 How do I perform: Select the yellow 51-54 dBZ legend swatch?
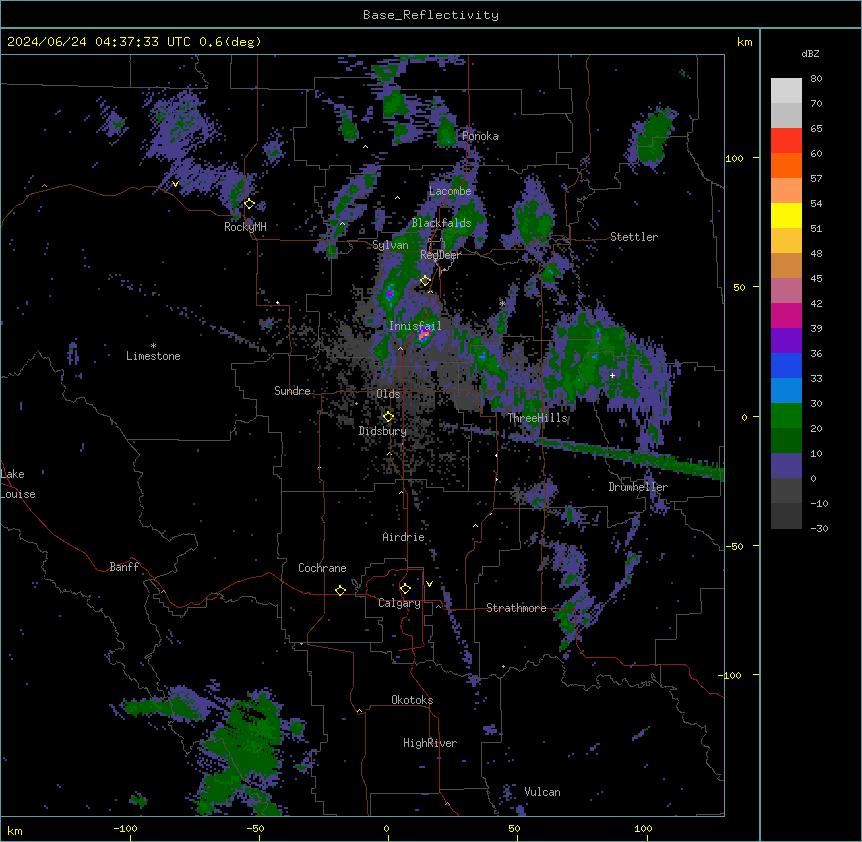click(786, 215)
